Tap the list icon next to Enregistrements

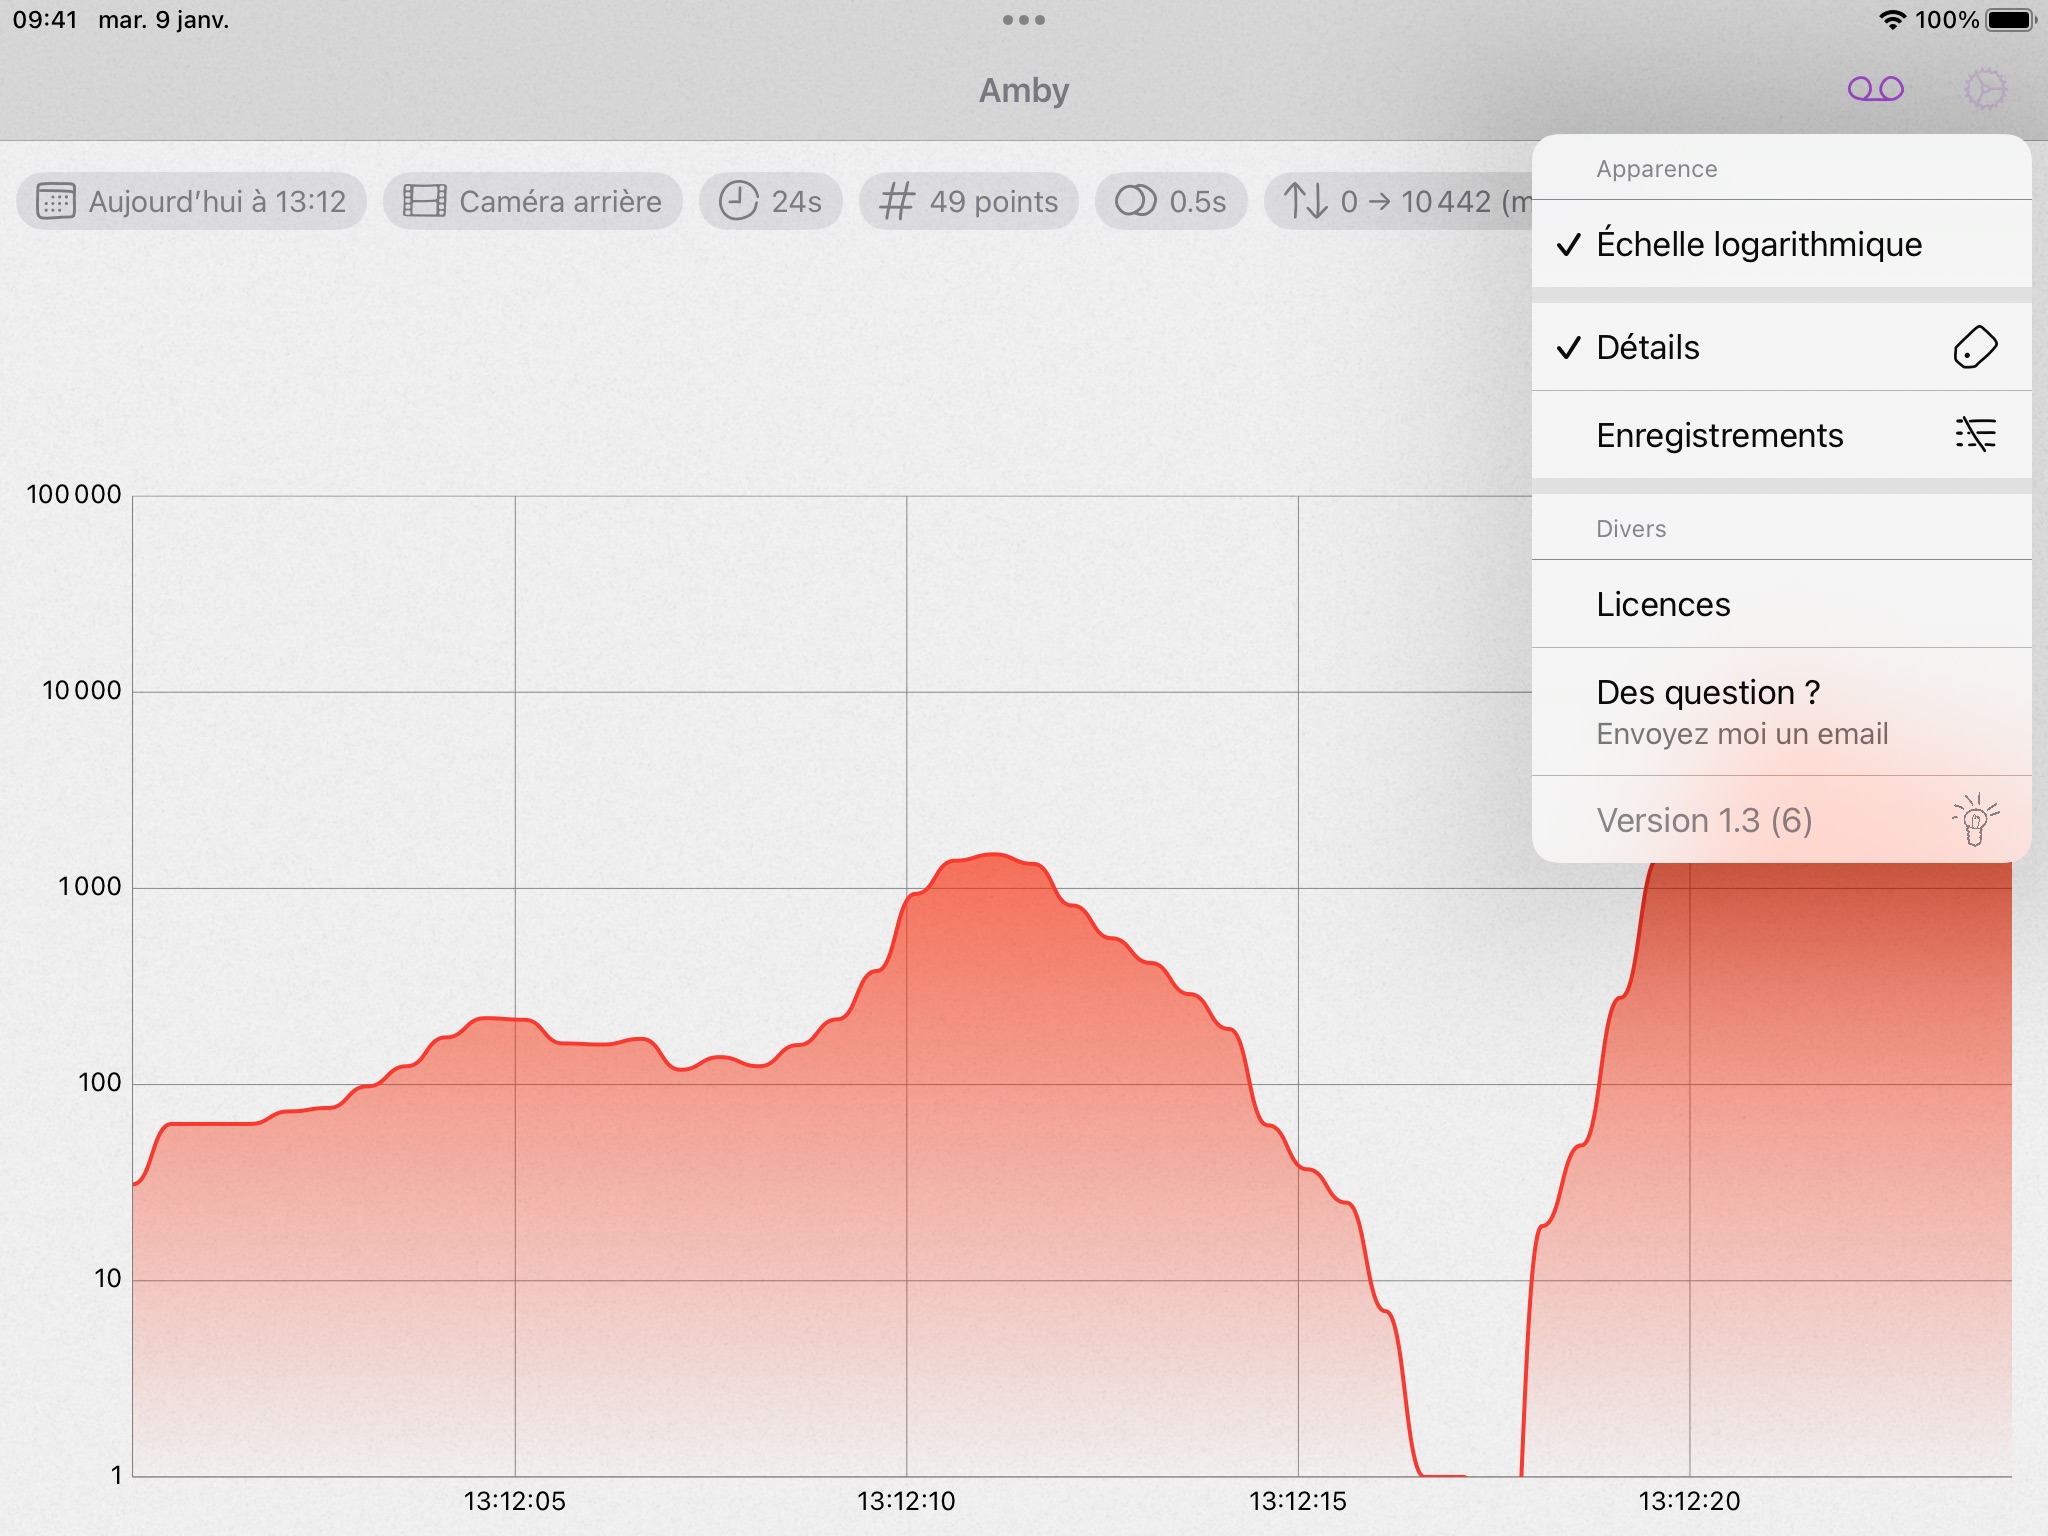pyautogui.click(x=1975, y=434)
